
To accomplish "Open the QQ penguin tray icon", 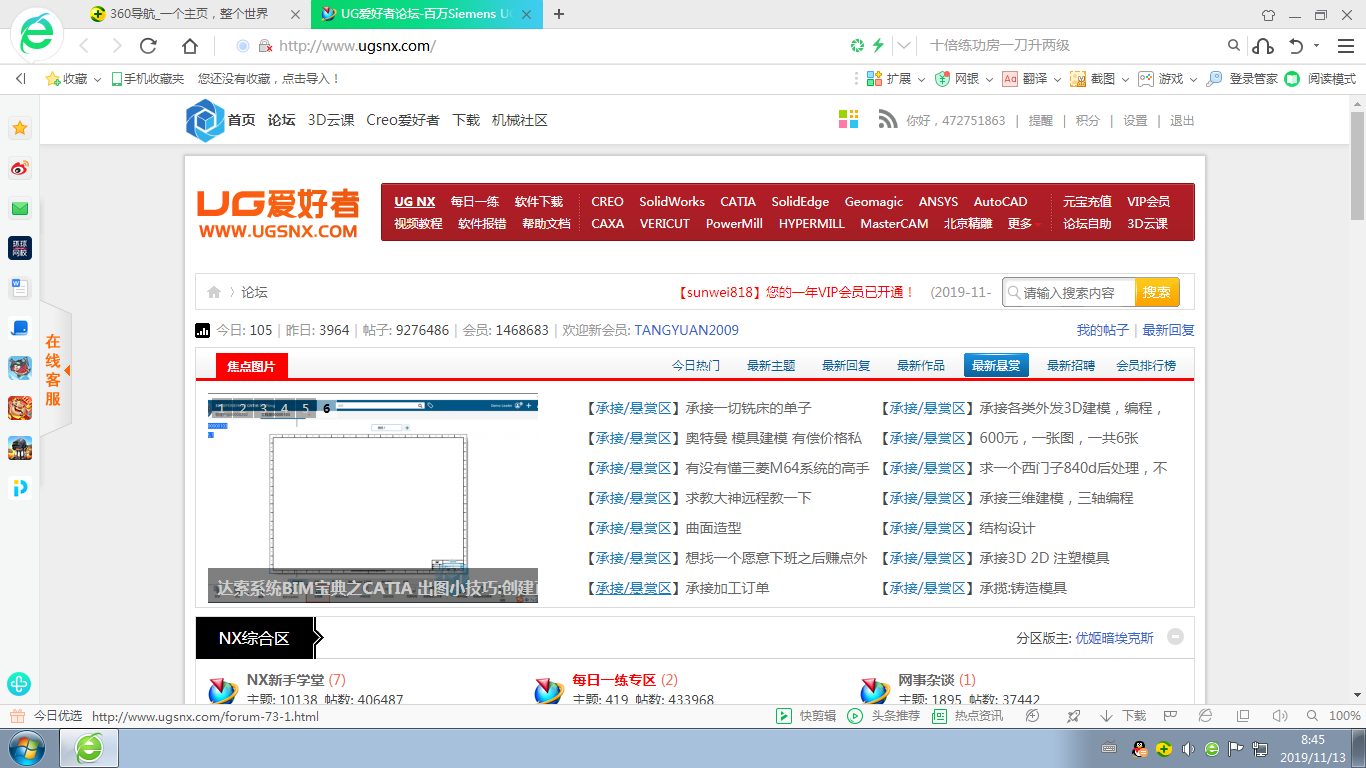I will point(1139,748).
